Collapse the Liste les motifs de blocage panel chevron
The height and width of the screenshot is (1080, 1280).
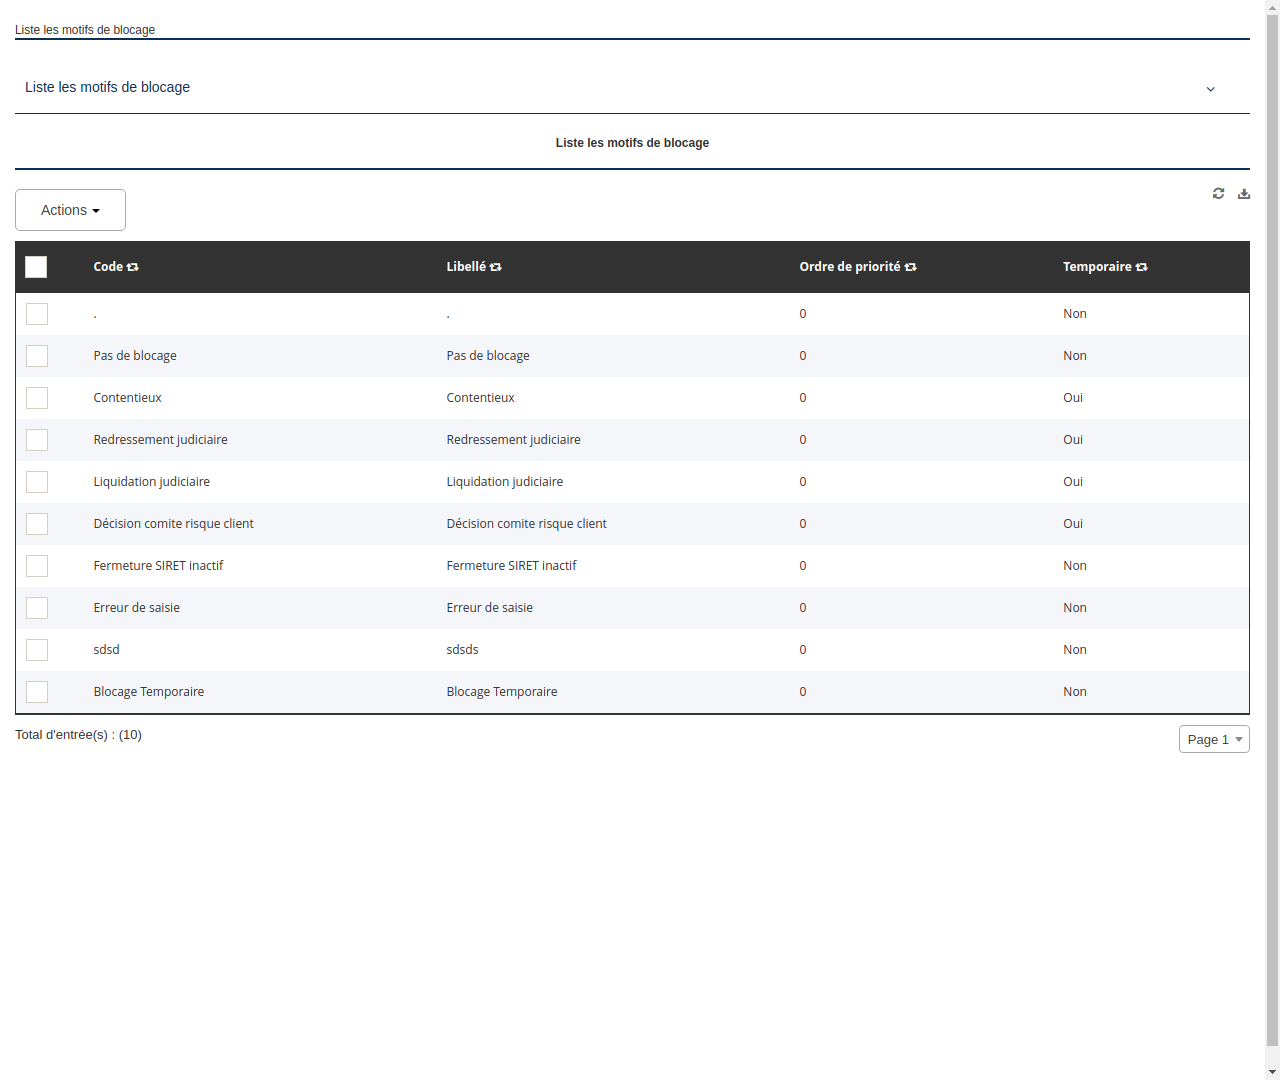[1210, 89]
